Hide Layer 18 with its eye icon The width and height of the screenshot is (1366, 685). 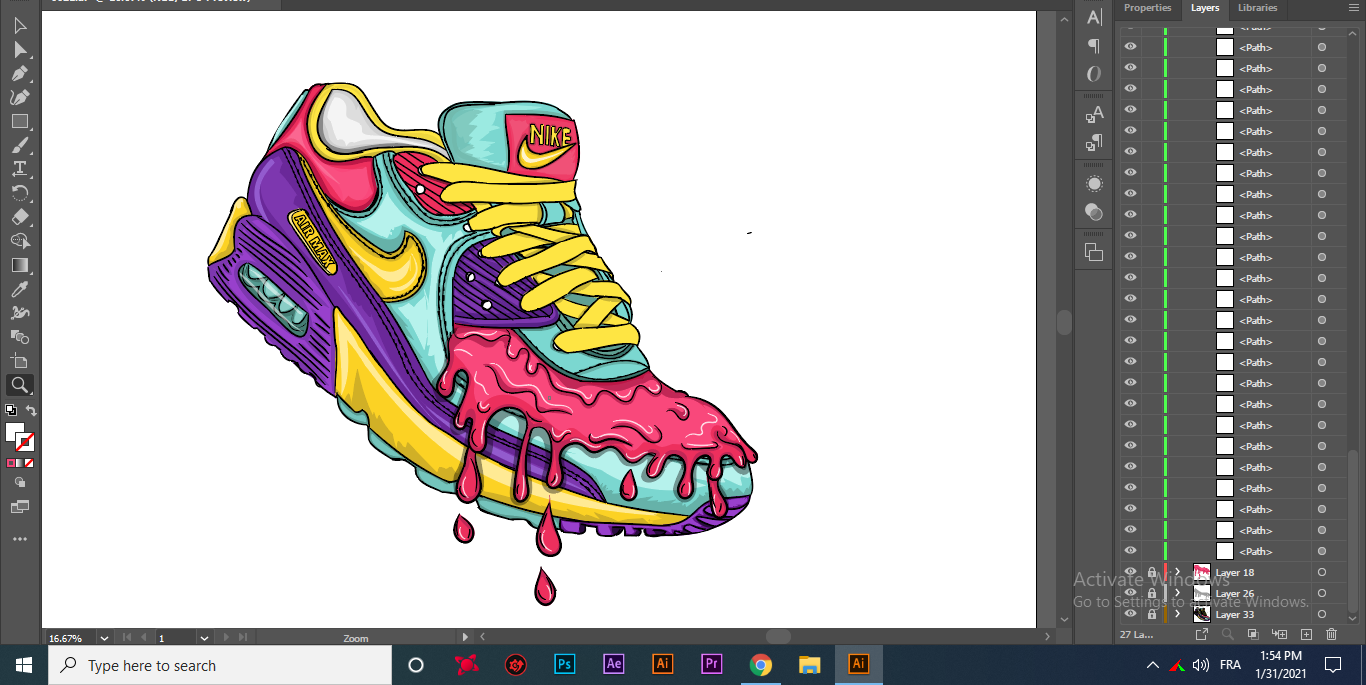[x=1130, y=573]
